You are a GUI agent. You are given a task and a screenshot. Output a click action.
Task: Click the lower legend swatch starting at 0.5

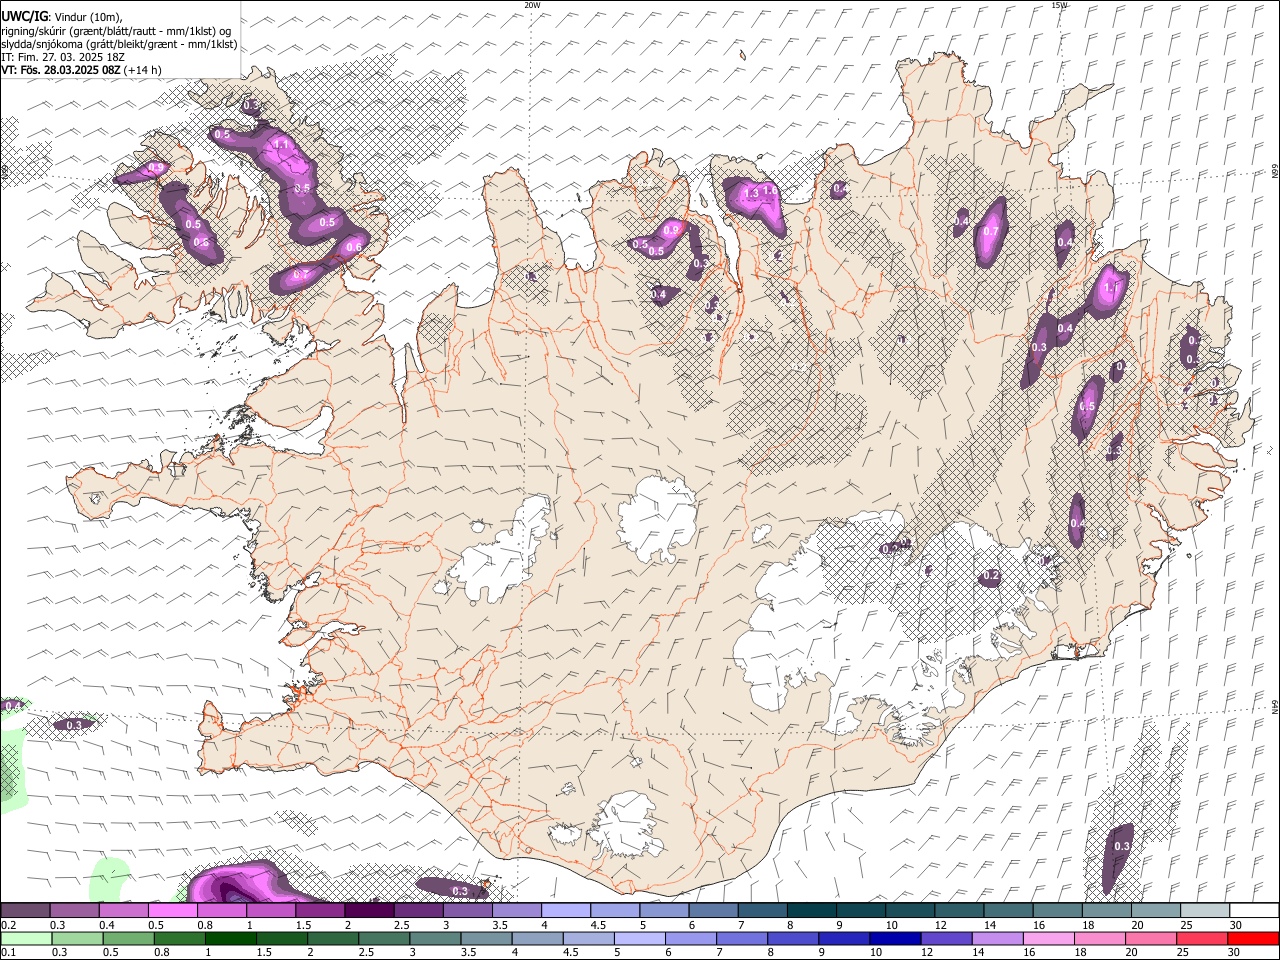tap(129, 939)
